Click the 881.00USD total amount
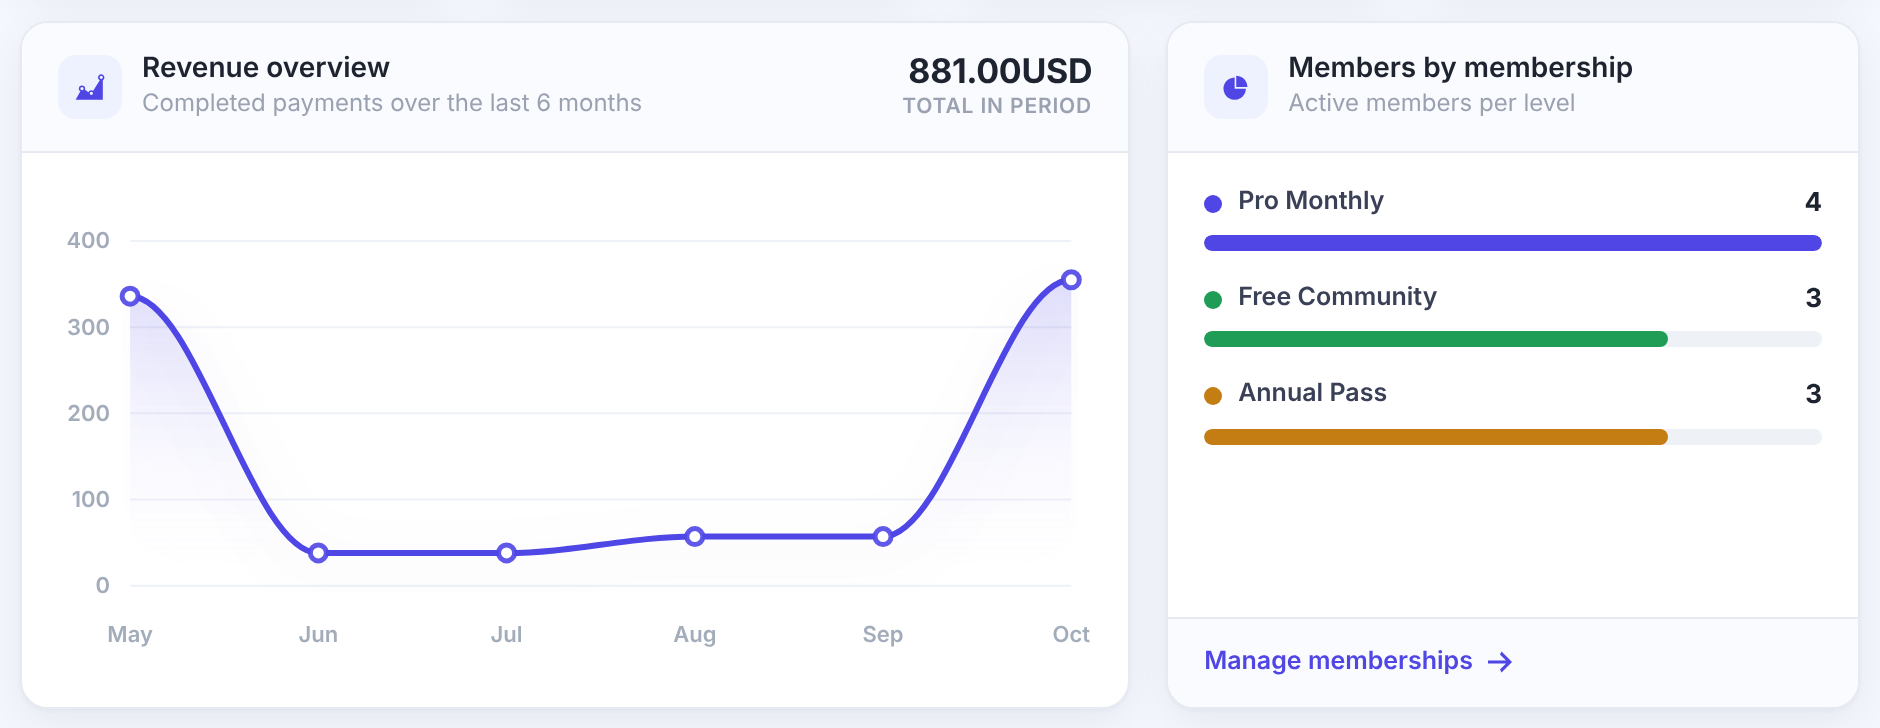This screenshot has height=728, width=1880. coord(1000,71)
